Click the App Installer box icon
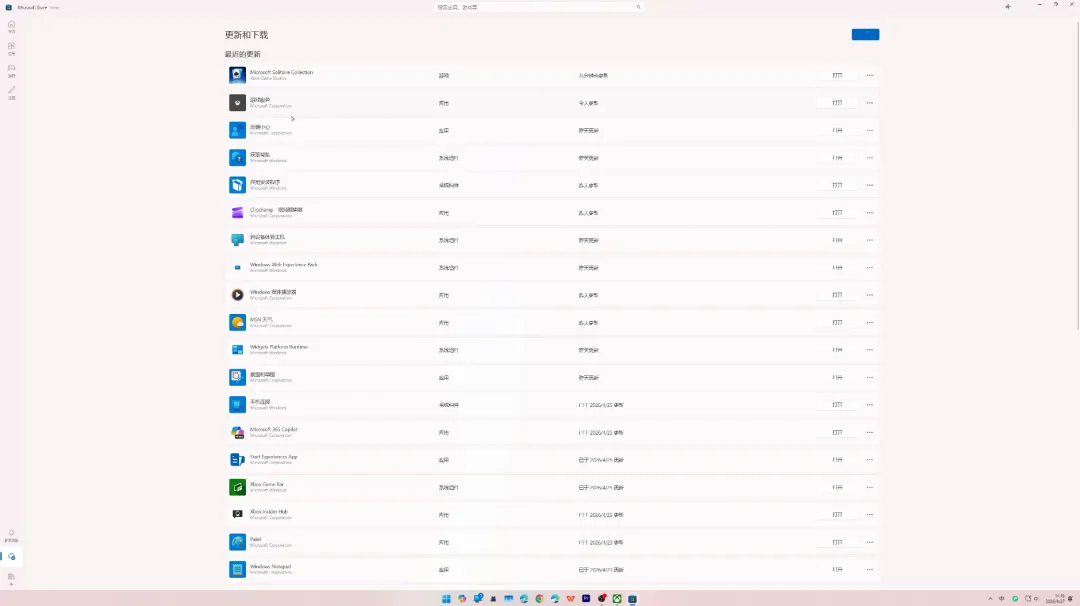The width and height of the screenshot is (1080, 606). (237, 185)
